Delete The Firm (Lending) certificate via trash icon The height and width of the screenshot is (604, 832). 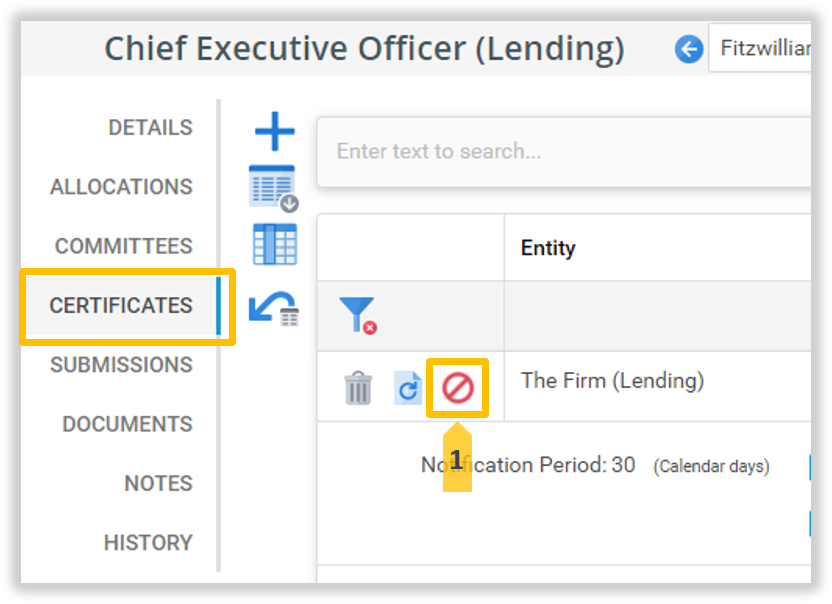(x=358, y=387)
